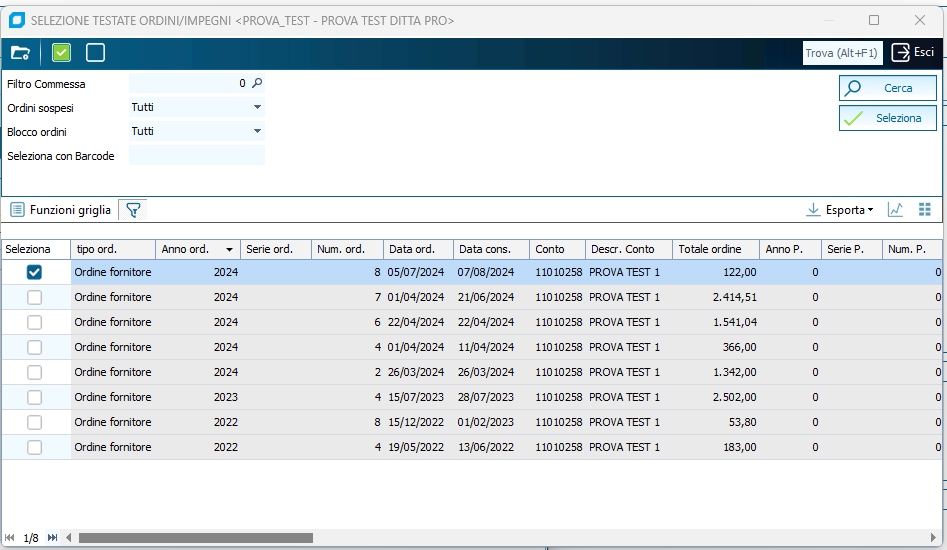The width and height of the screenshot is (947, 550).
Task: Click the total cell 183,00
Action: [x=716, y=447]
